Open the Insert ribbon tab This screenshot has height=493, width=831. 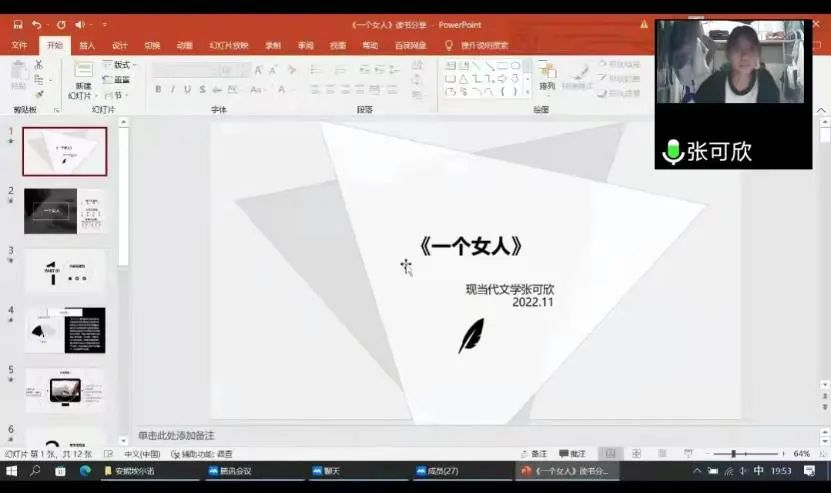pyautogui.click(x=87, y=45)
